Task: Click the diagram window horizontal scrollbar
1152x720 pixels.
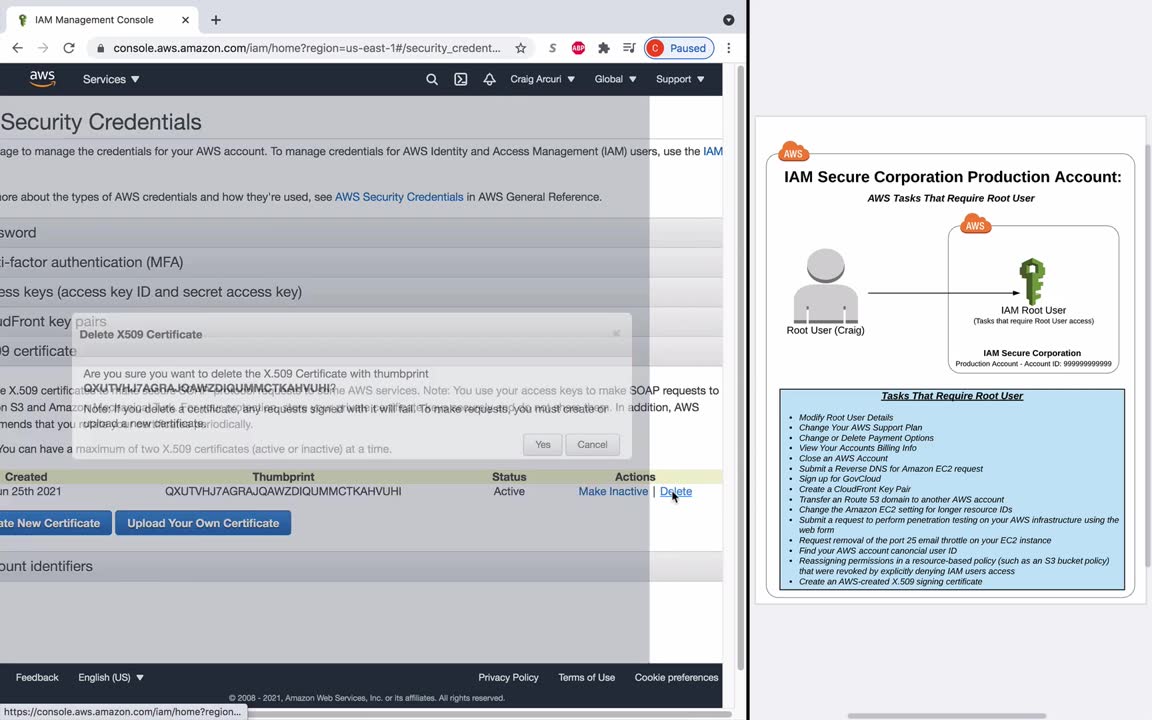Action: [946, 716]
